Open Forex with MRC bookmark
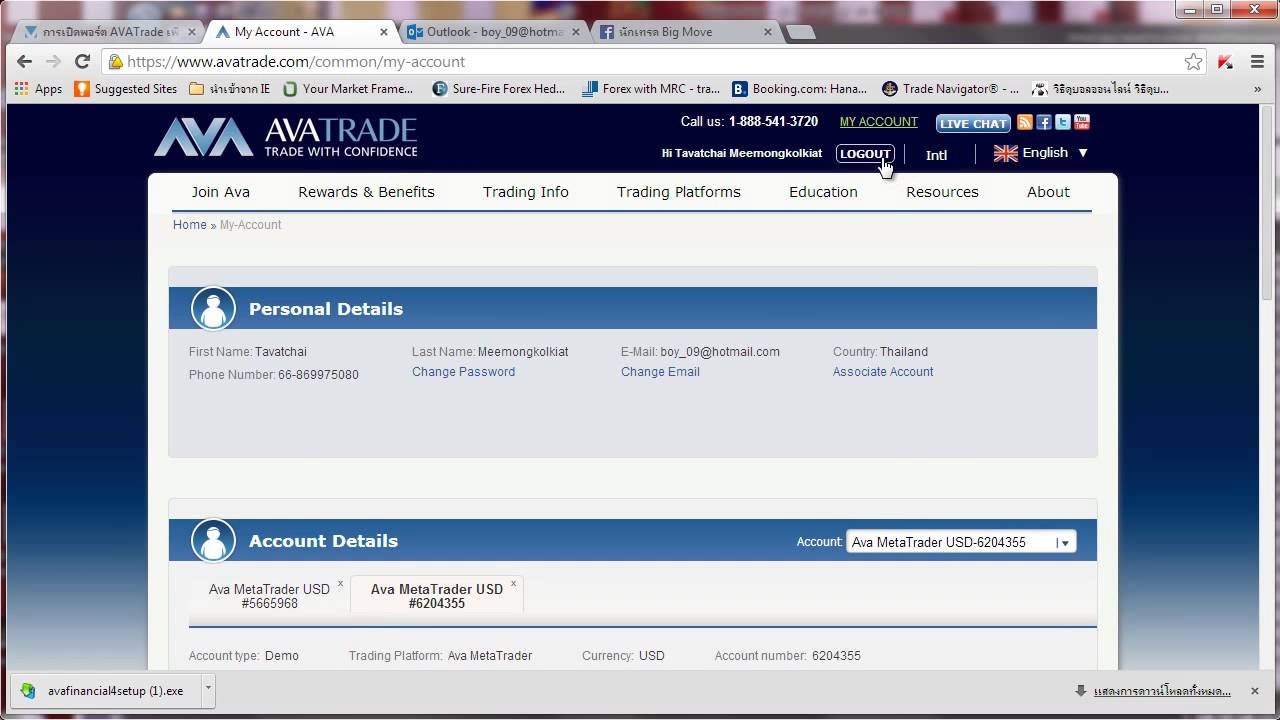The width and height of the screenshot is (1280, 720). click(x=650, y=89)
